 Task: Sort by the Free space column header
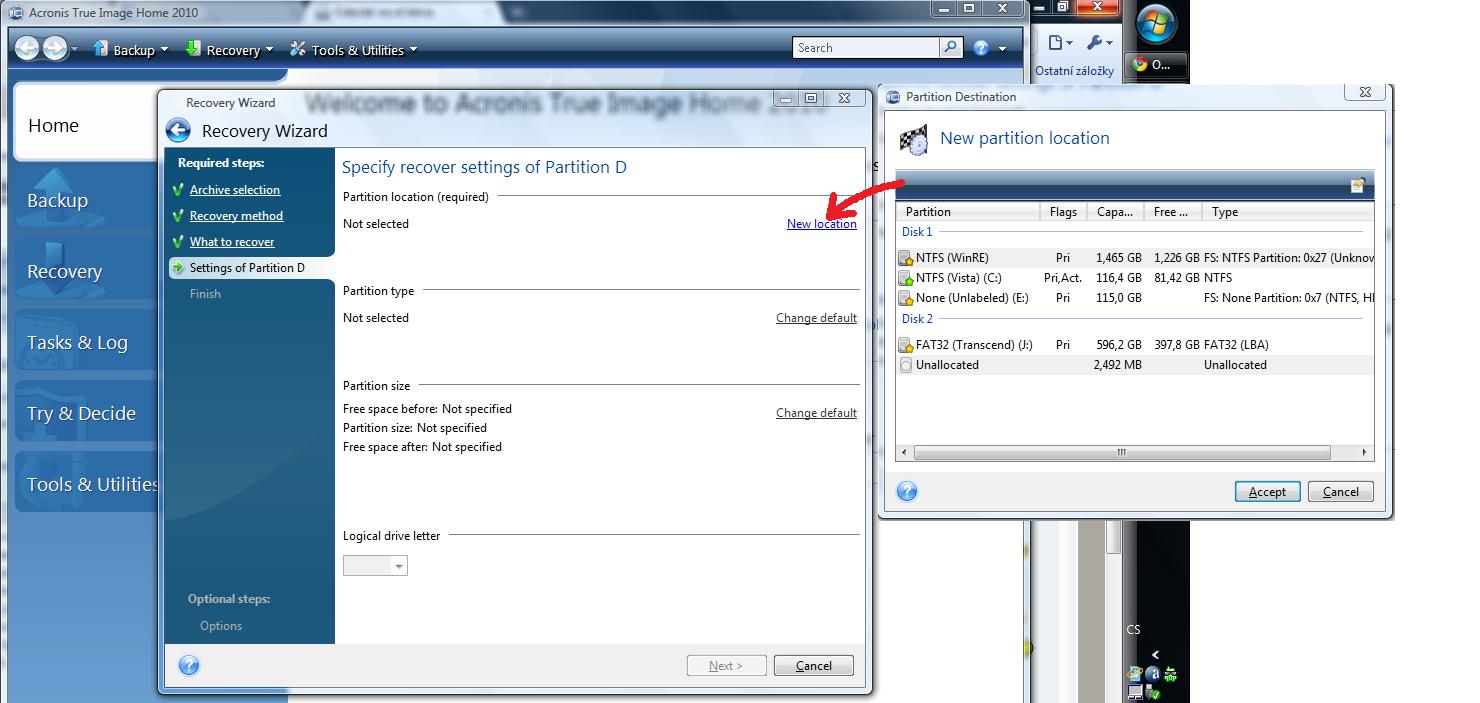coord(1171,212)
